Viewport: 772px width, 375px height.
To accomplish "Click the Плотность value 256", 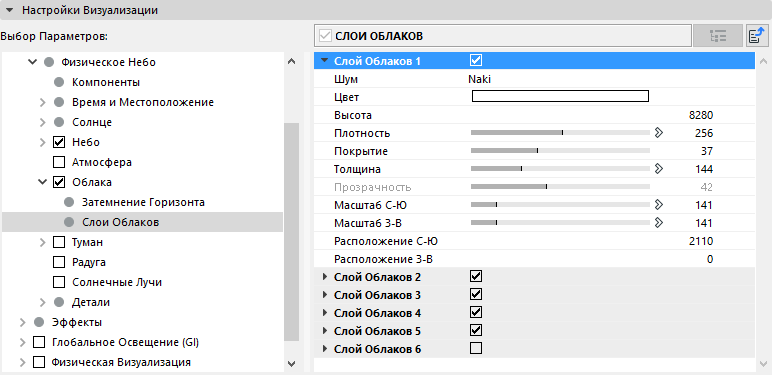I will 704,133.
